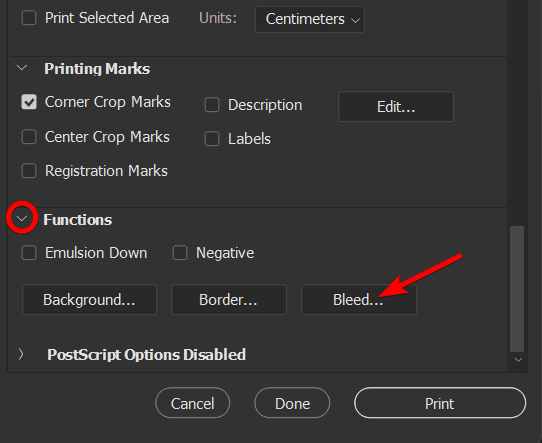Click the Edit... button
The height and width of the screenshot is (443, 542).
pos(396,106)
